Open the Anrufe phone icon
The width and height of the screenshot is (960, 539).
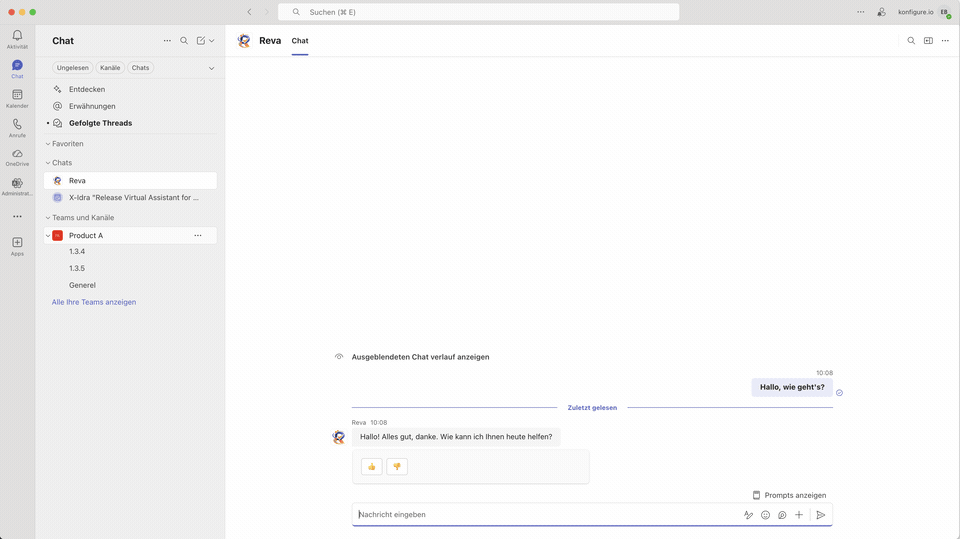[x=17, y=127]
